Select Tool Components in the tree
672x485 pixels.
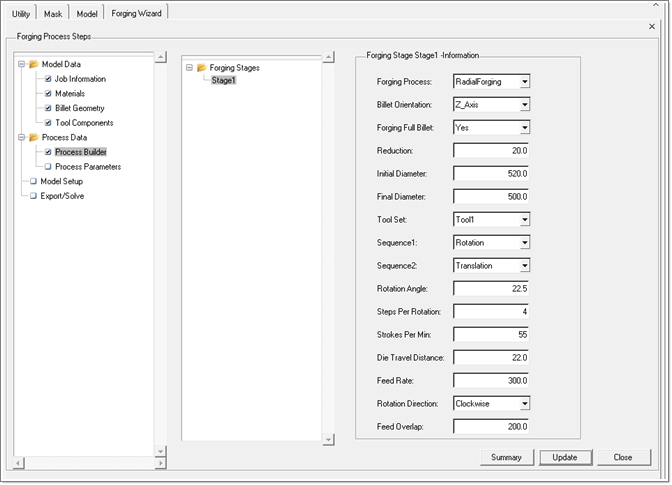pyautogui.click(x=84, y=123)
